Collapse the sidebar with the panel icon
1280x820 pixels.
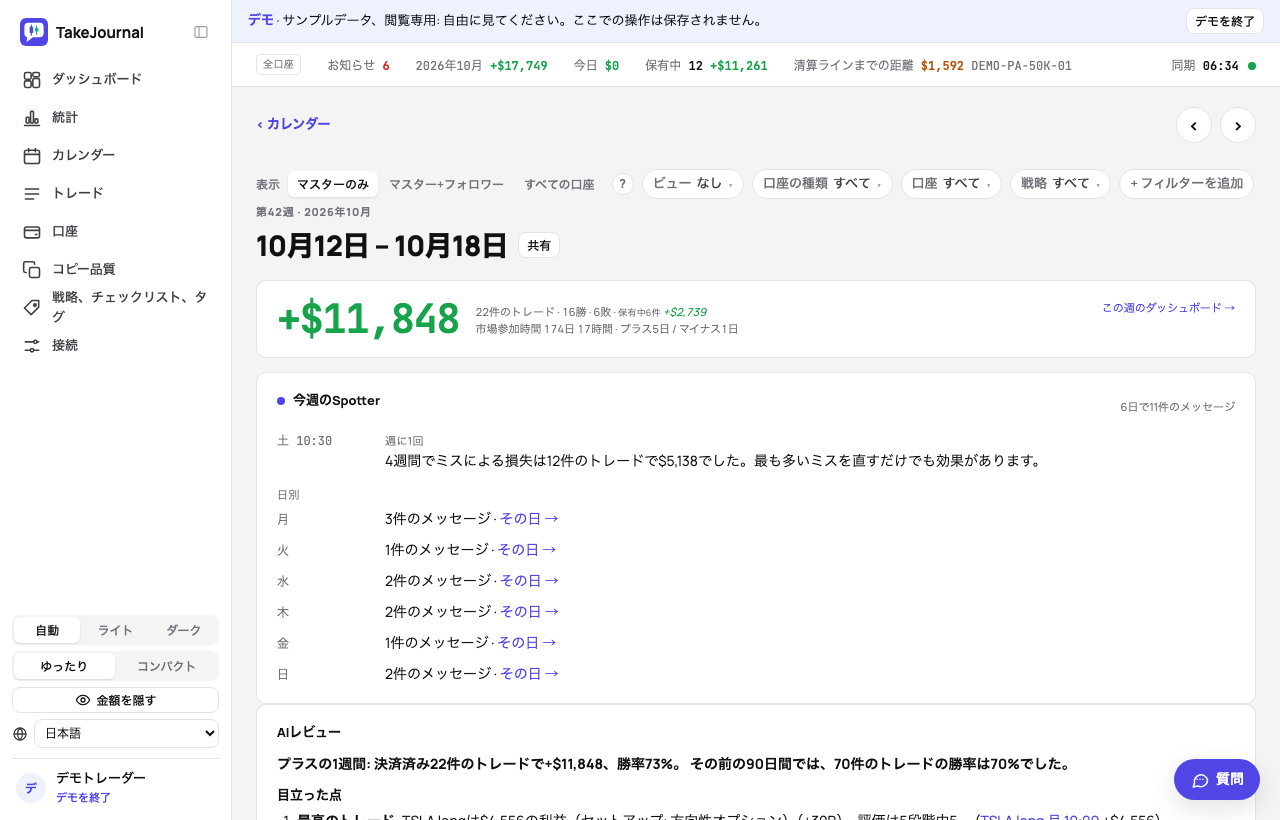click(x=201, y=32)
